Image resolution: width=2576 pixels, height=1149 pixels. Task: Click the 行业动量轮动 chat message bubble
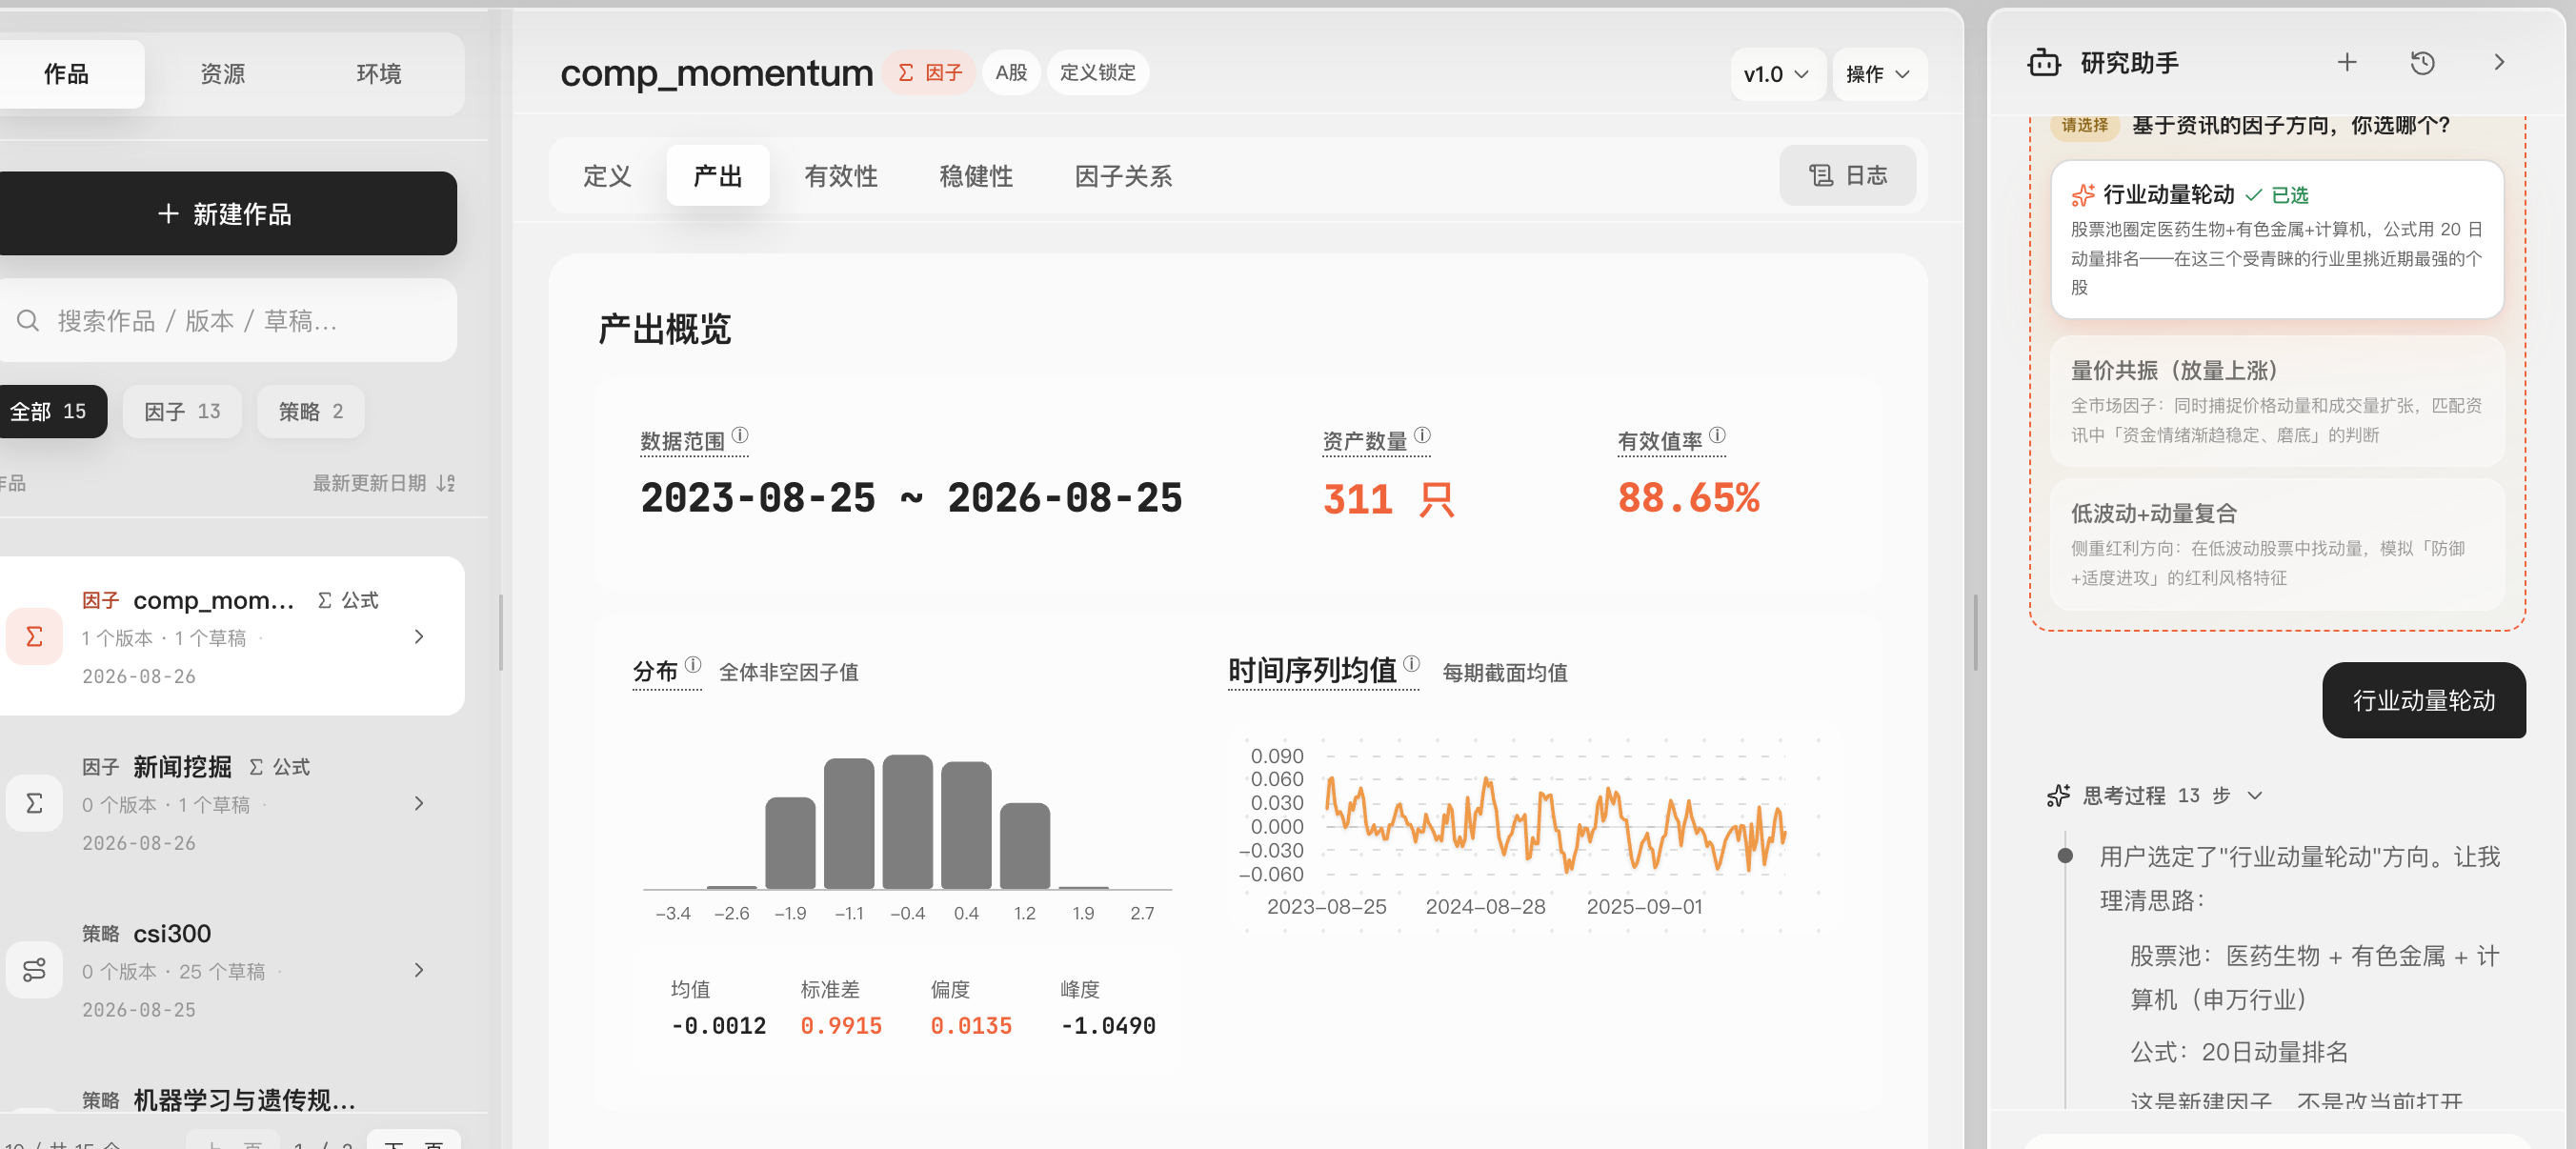coord(2423,701)
